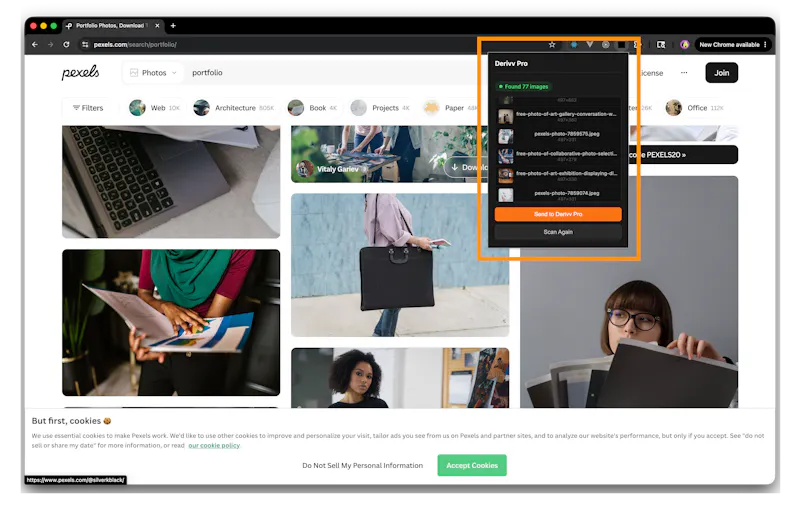Select pexels-photo-7859575.jpeg in Derivv list
Viewport: 800px width, 517px height.
(x=558, y=136)
